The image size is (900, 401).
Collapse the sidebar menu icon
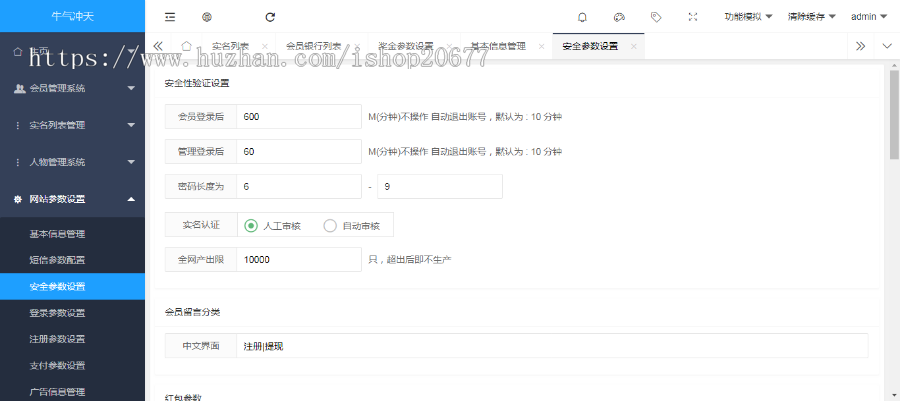click(x=170, y=17)
